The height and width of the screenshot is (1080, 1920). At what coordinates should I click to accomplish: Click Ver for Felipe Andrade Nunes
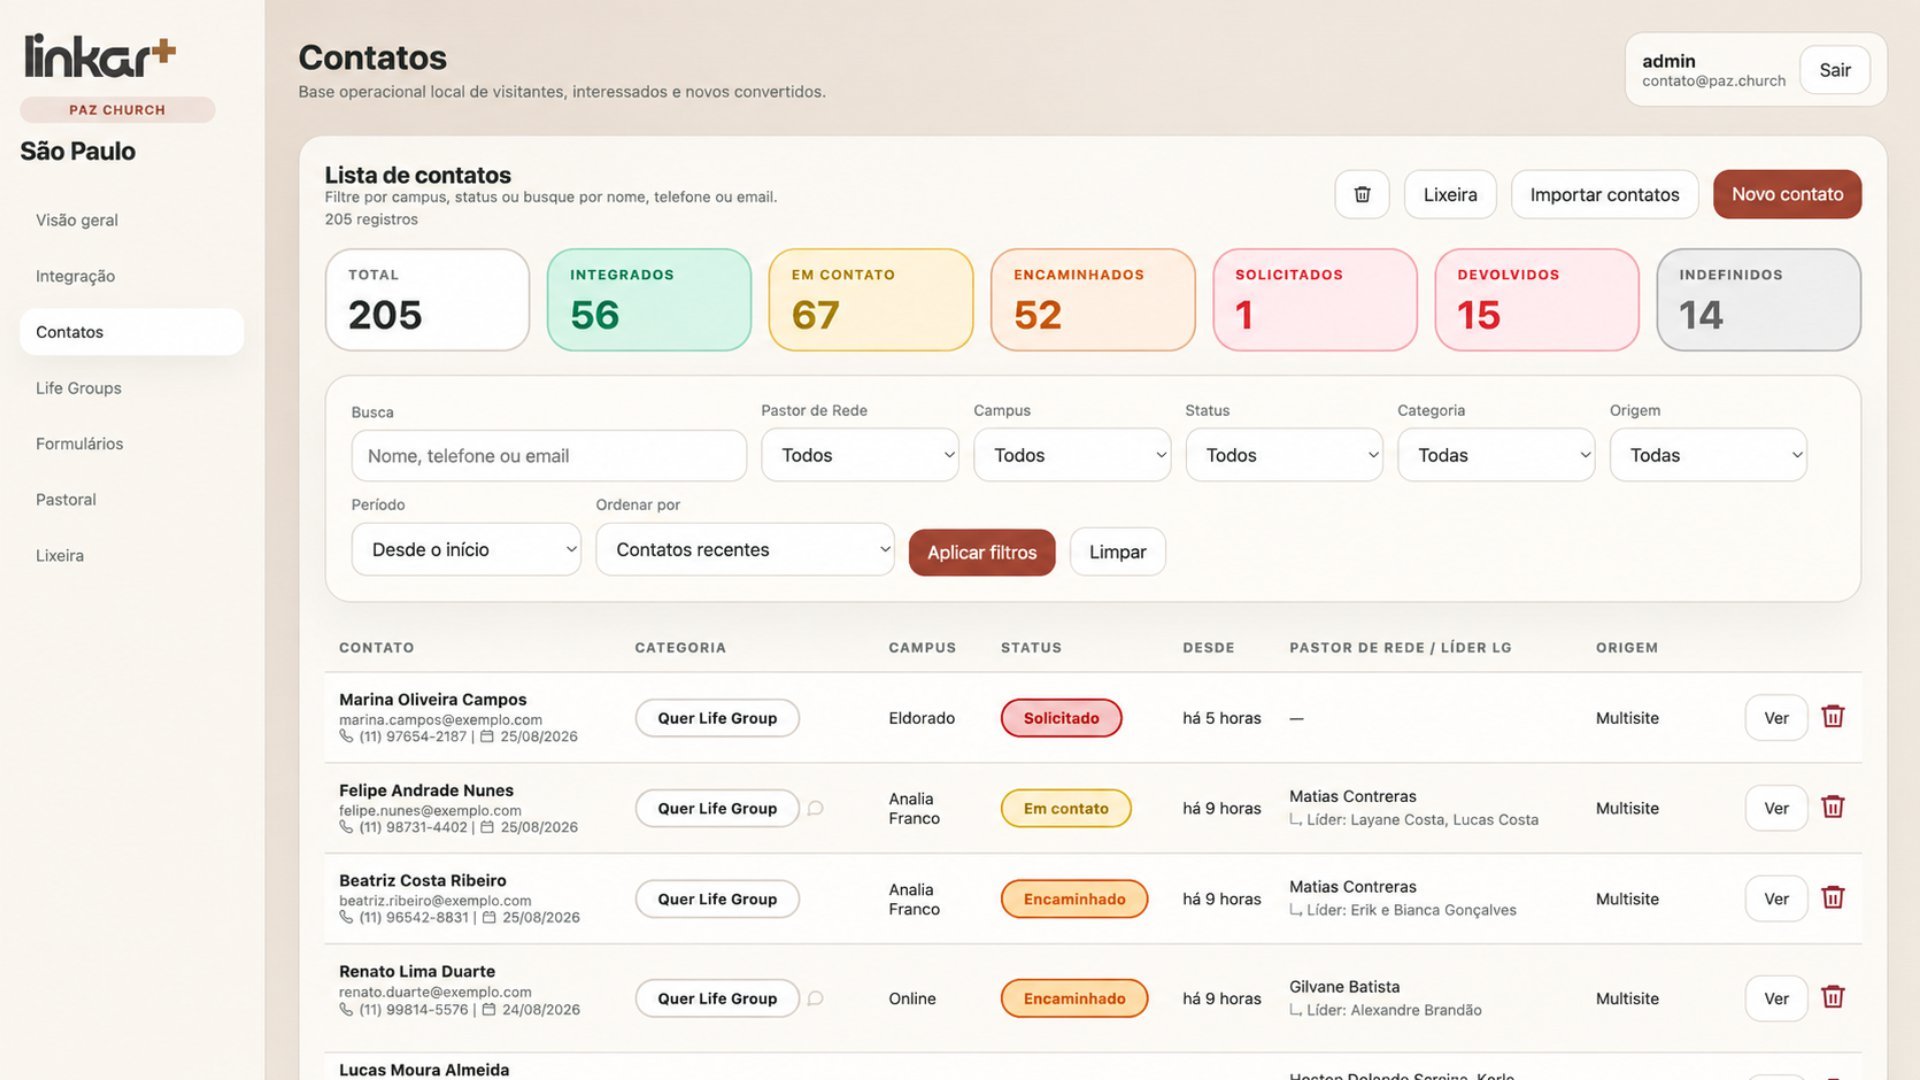(1776, 808)
